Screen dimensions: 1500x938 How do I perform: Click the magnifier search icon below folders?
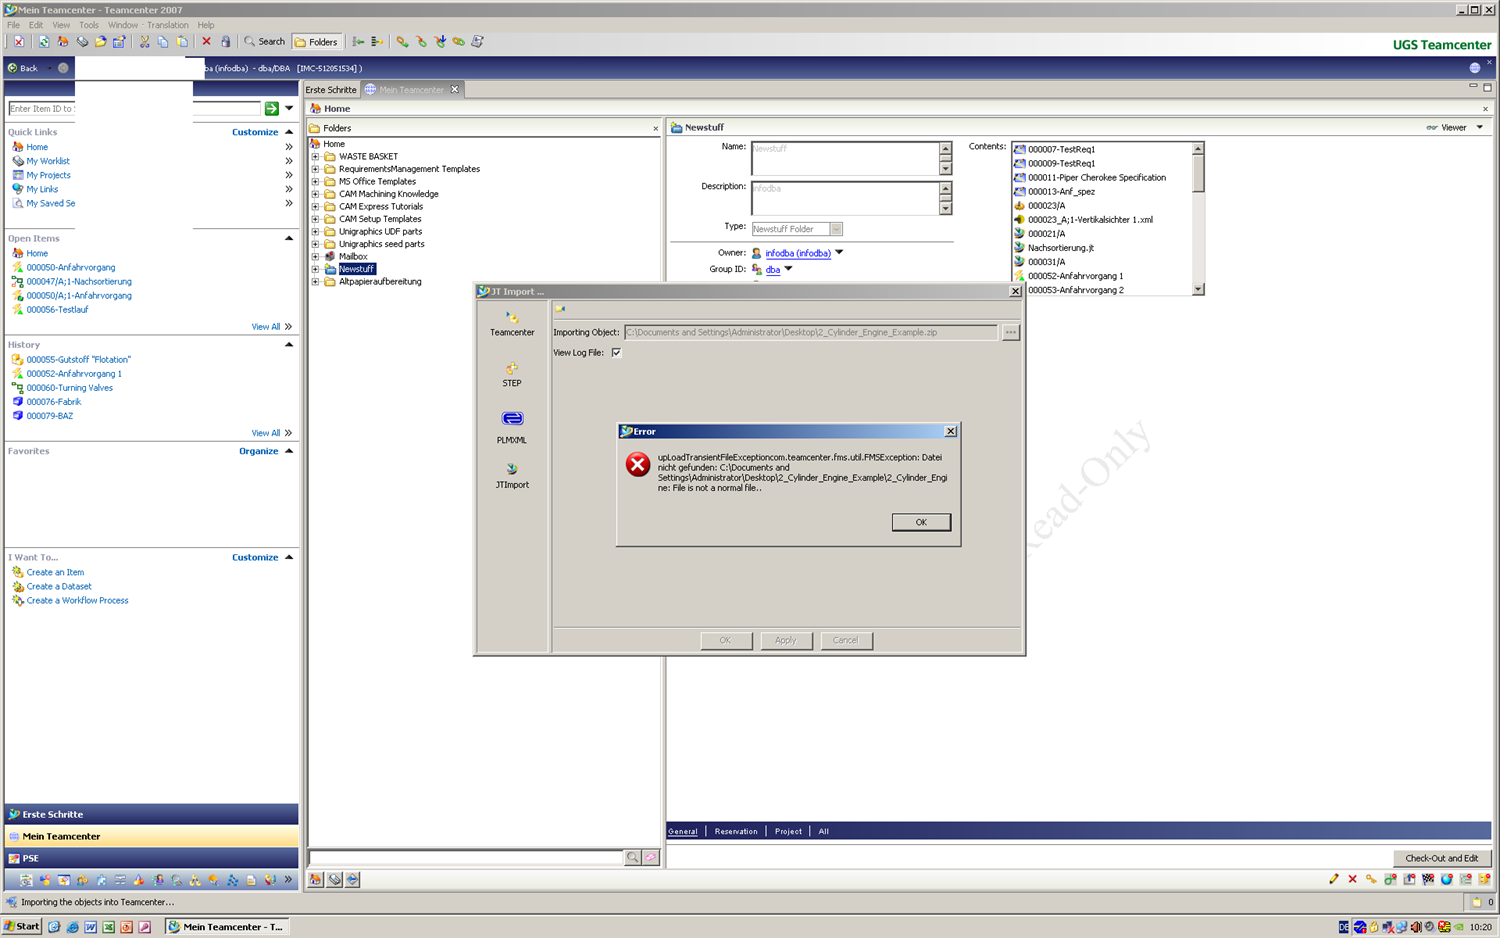(x=632, y=857)
